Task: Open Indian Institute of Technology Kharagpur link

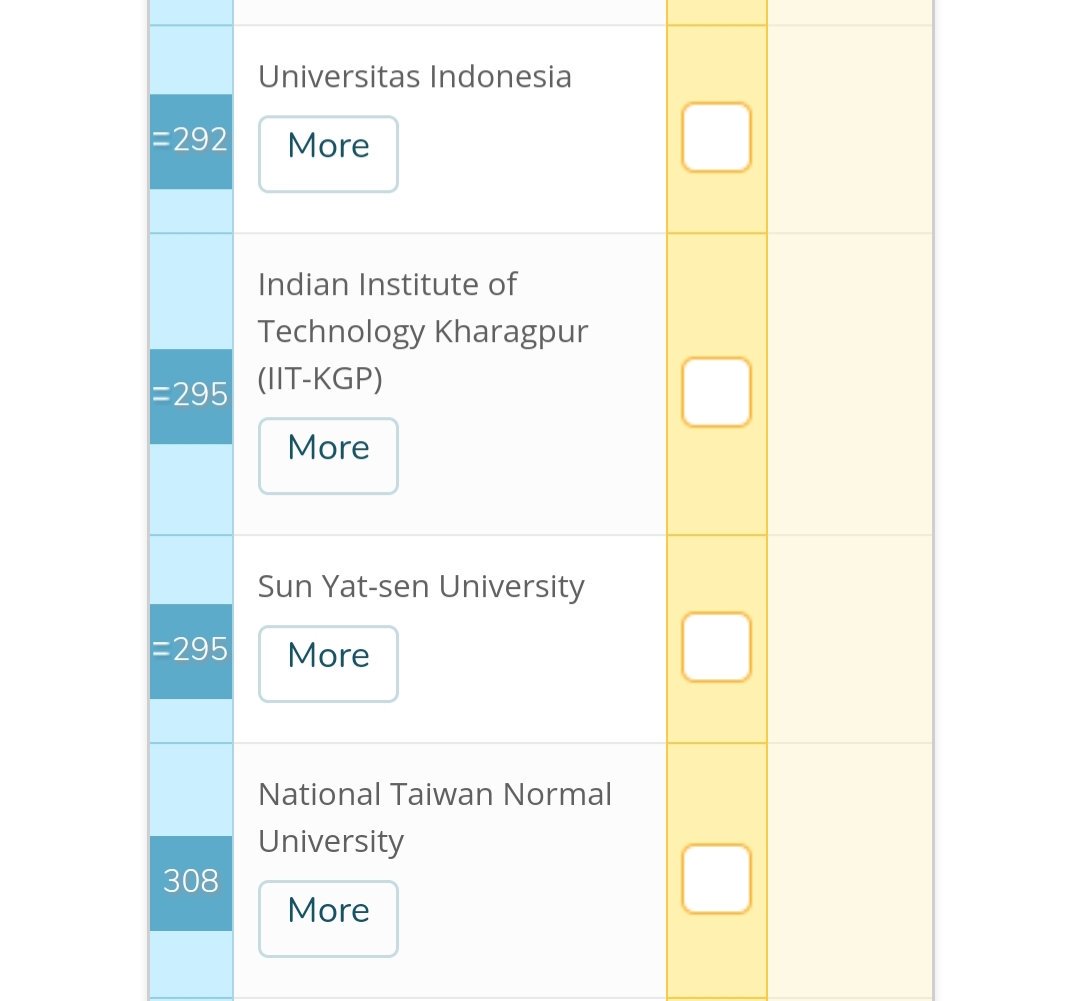Action: [x=423, y=331]
